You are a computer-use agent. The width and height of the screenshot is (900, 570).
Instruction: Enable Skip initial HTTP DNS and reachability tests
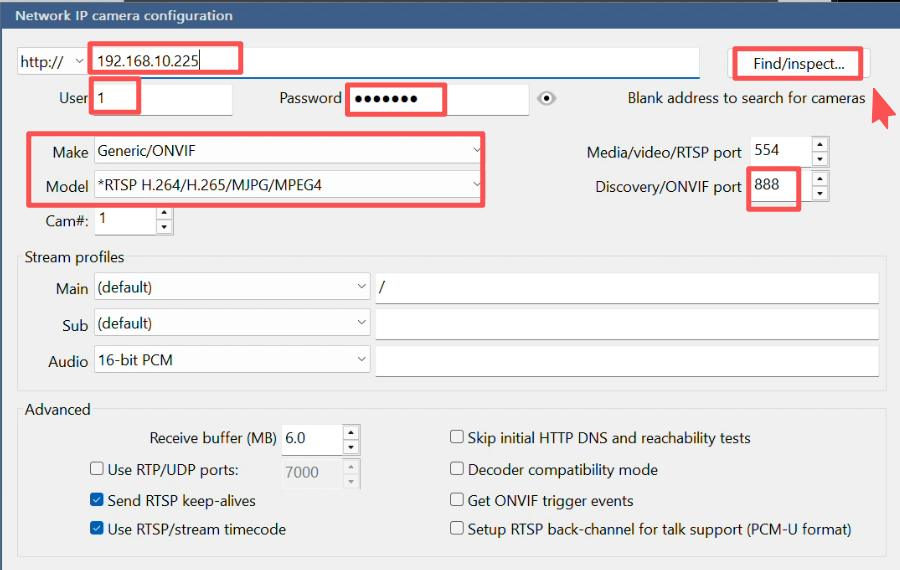[457, 437]
